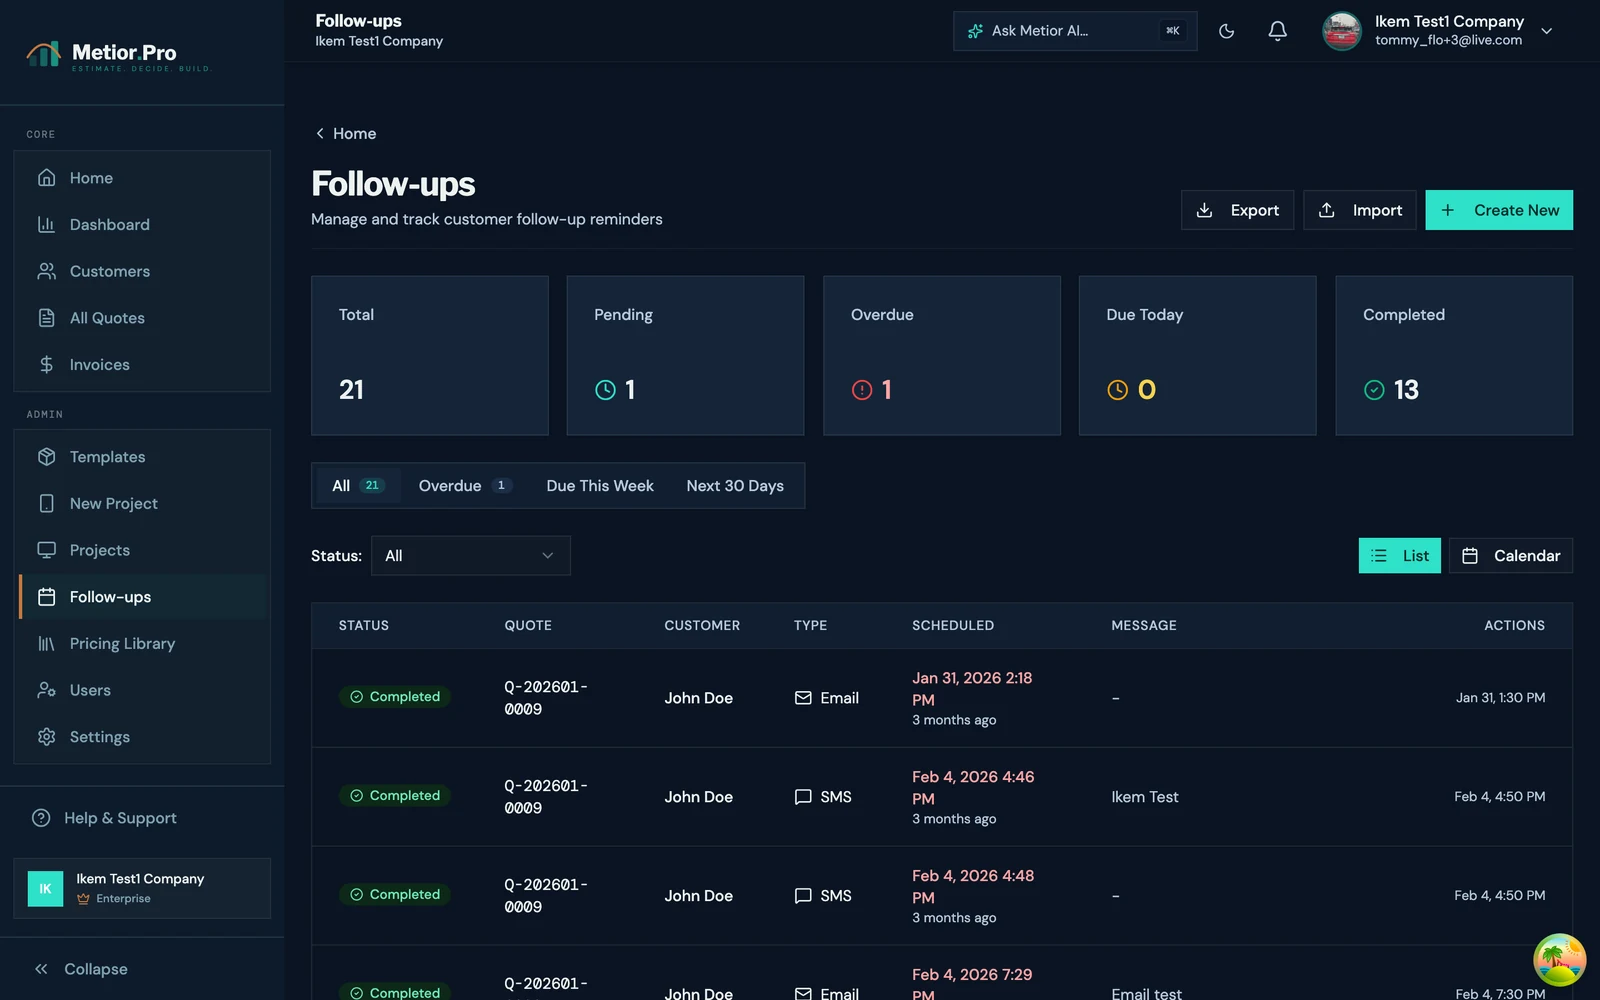The width and height of the screenshot is (1600, 1000).
Task: Click the Due Today stat card
Action: point(1197,356)
